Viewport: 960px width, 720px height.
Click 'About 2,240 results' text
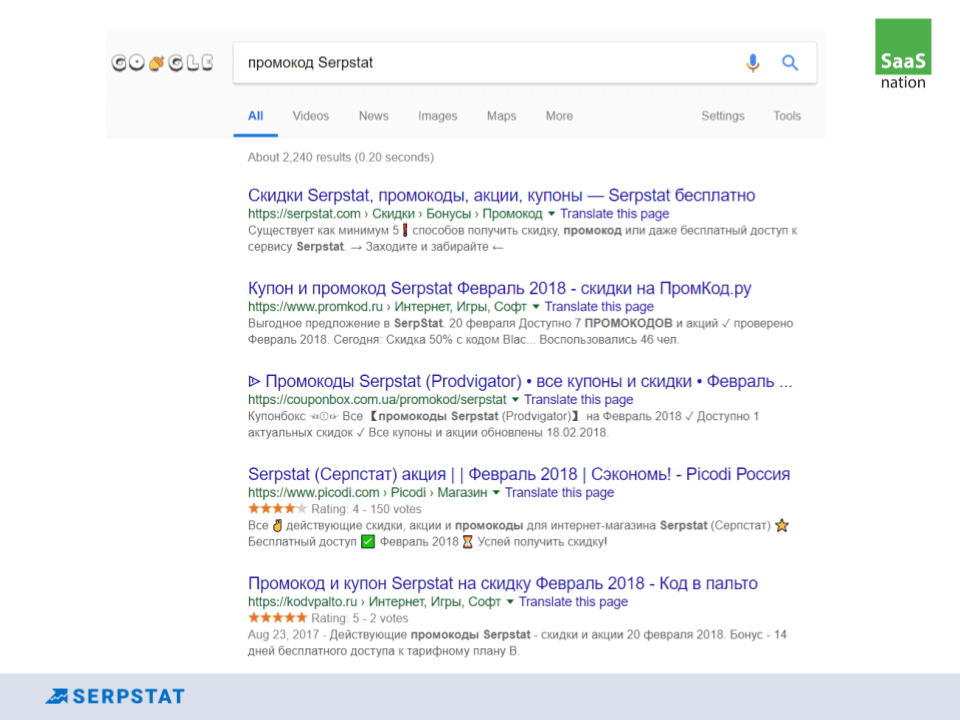pyautogui.click(x=340, y=157)
